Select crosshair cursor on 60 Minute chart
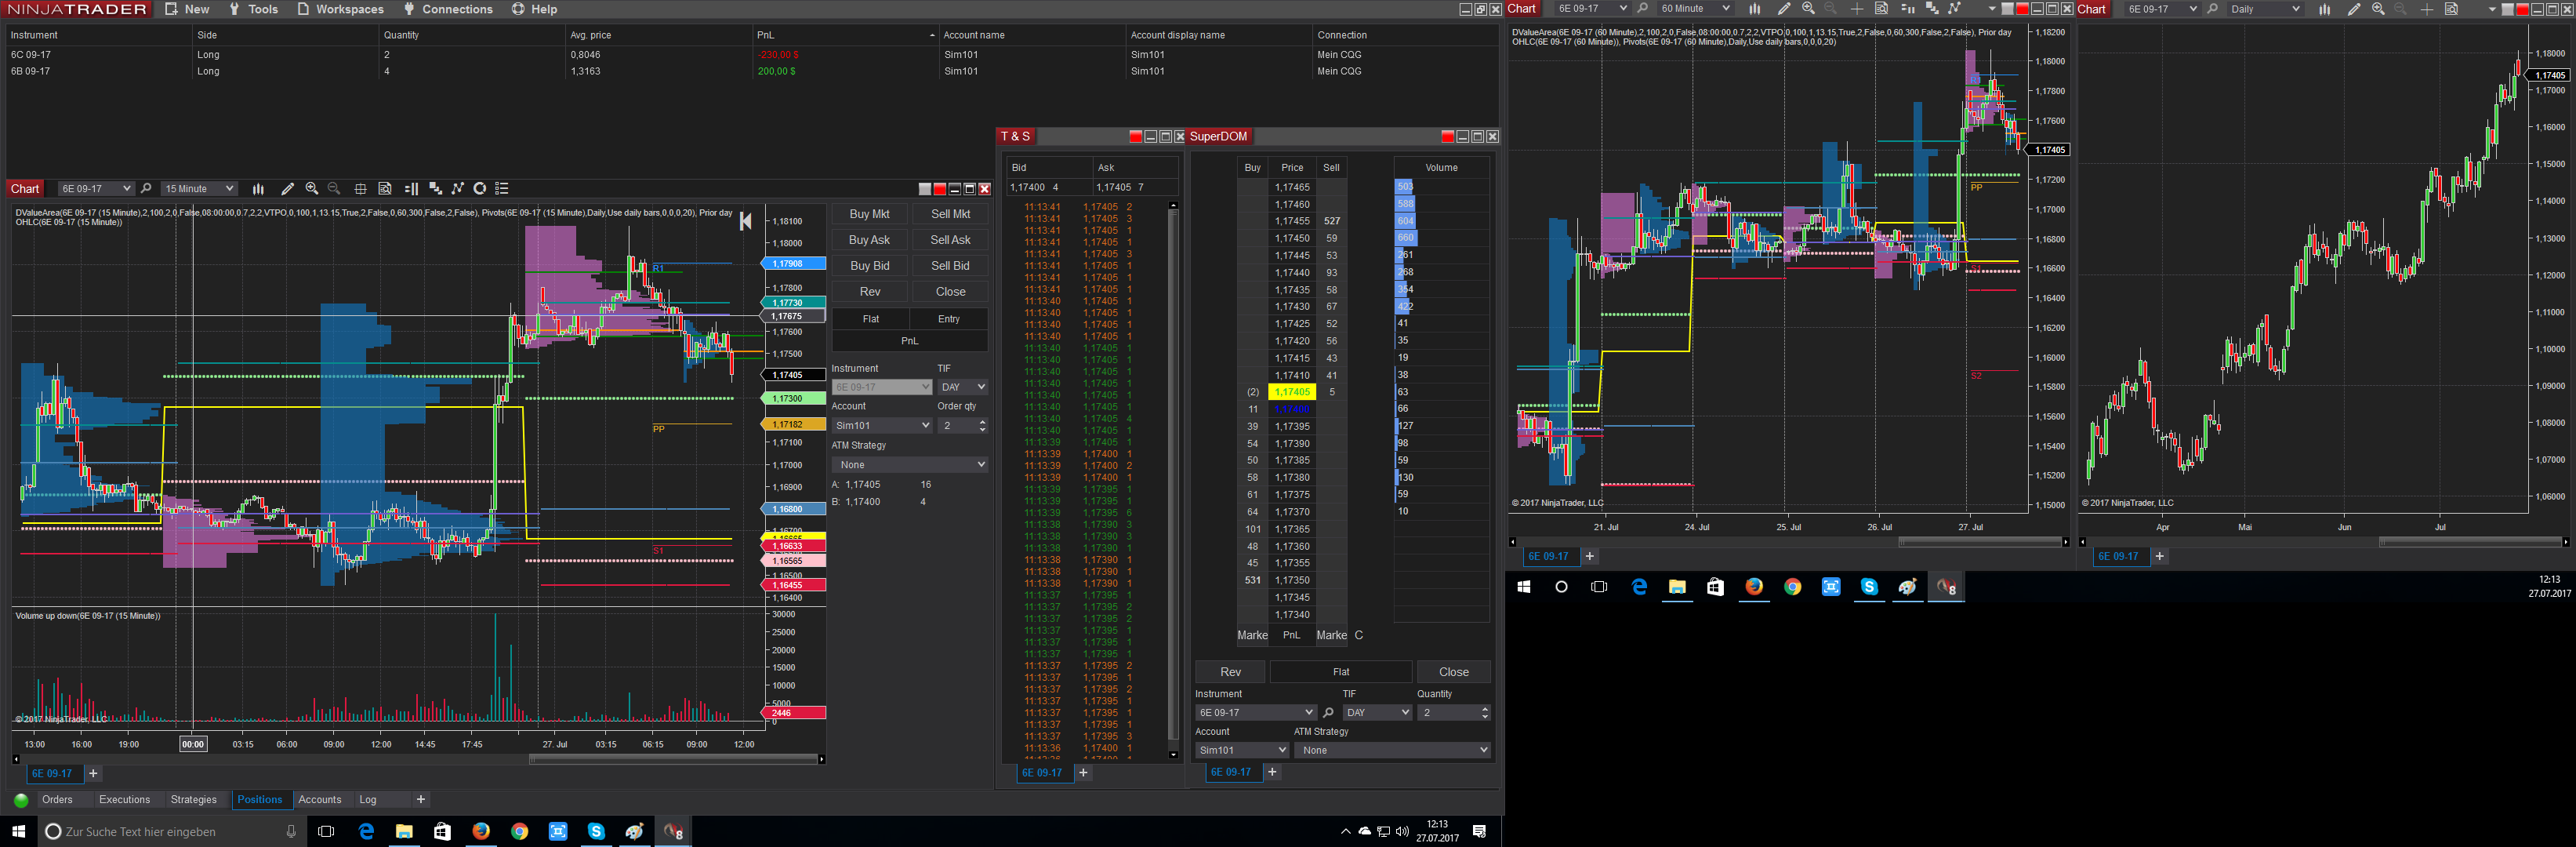The image size is (2576, 847). (1857, 9)
